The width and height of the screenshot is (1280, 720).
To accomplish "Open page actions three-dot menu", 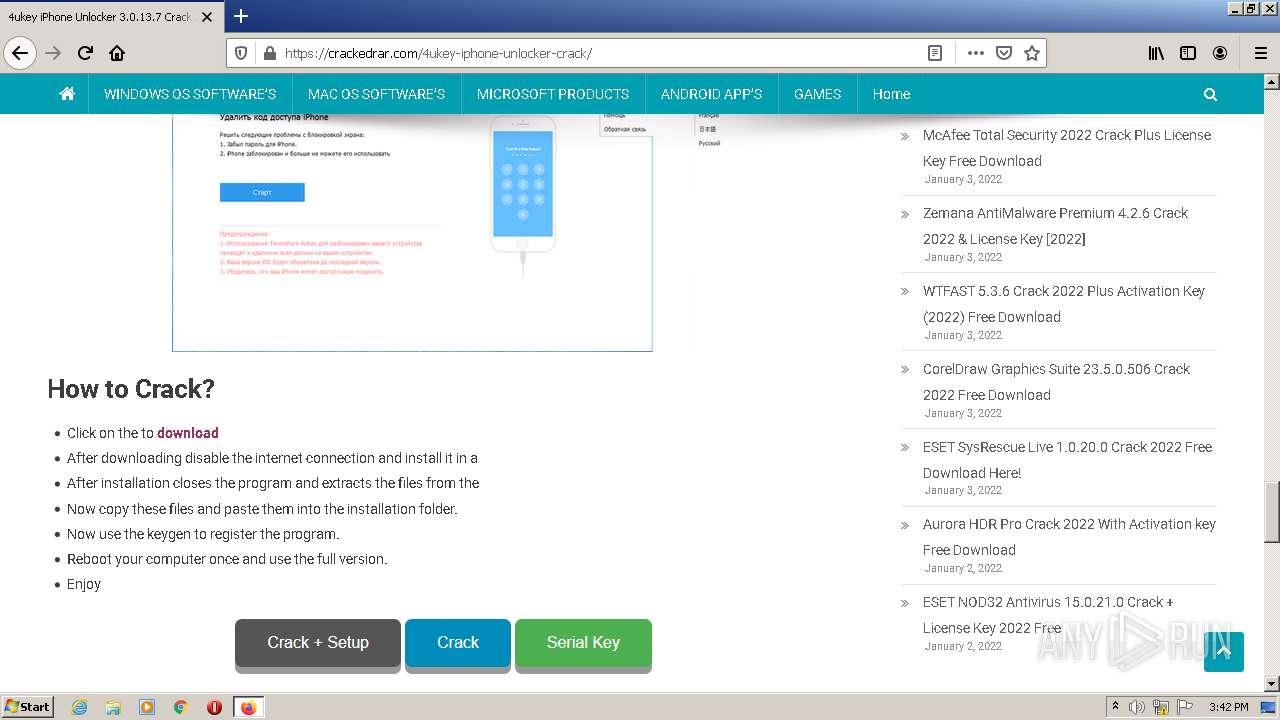I will pyautogui.click(x=975, y=53).
